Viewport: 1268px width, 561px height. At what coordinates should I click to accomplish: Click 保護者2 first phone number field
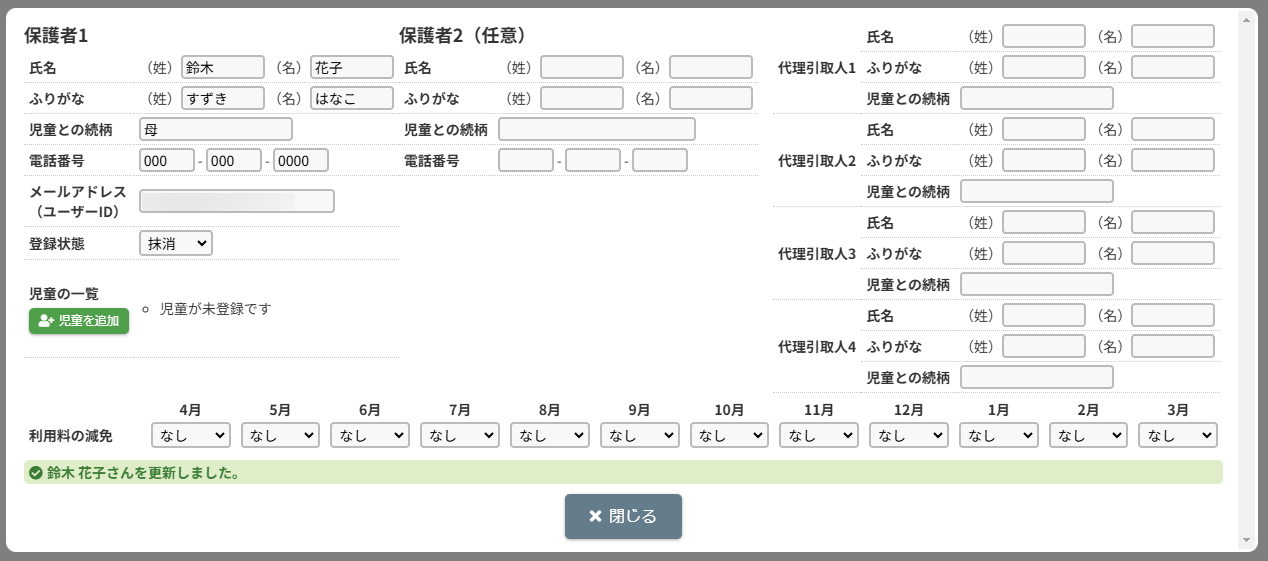[526, 160]
